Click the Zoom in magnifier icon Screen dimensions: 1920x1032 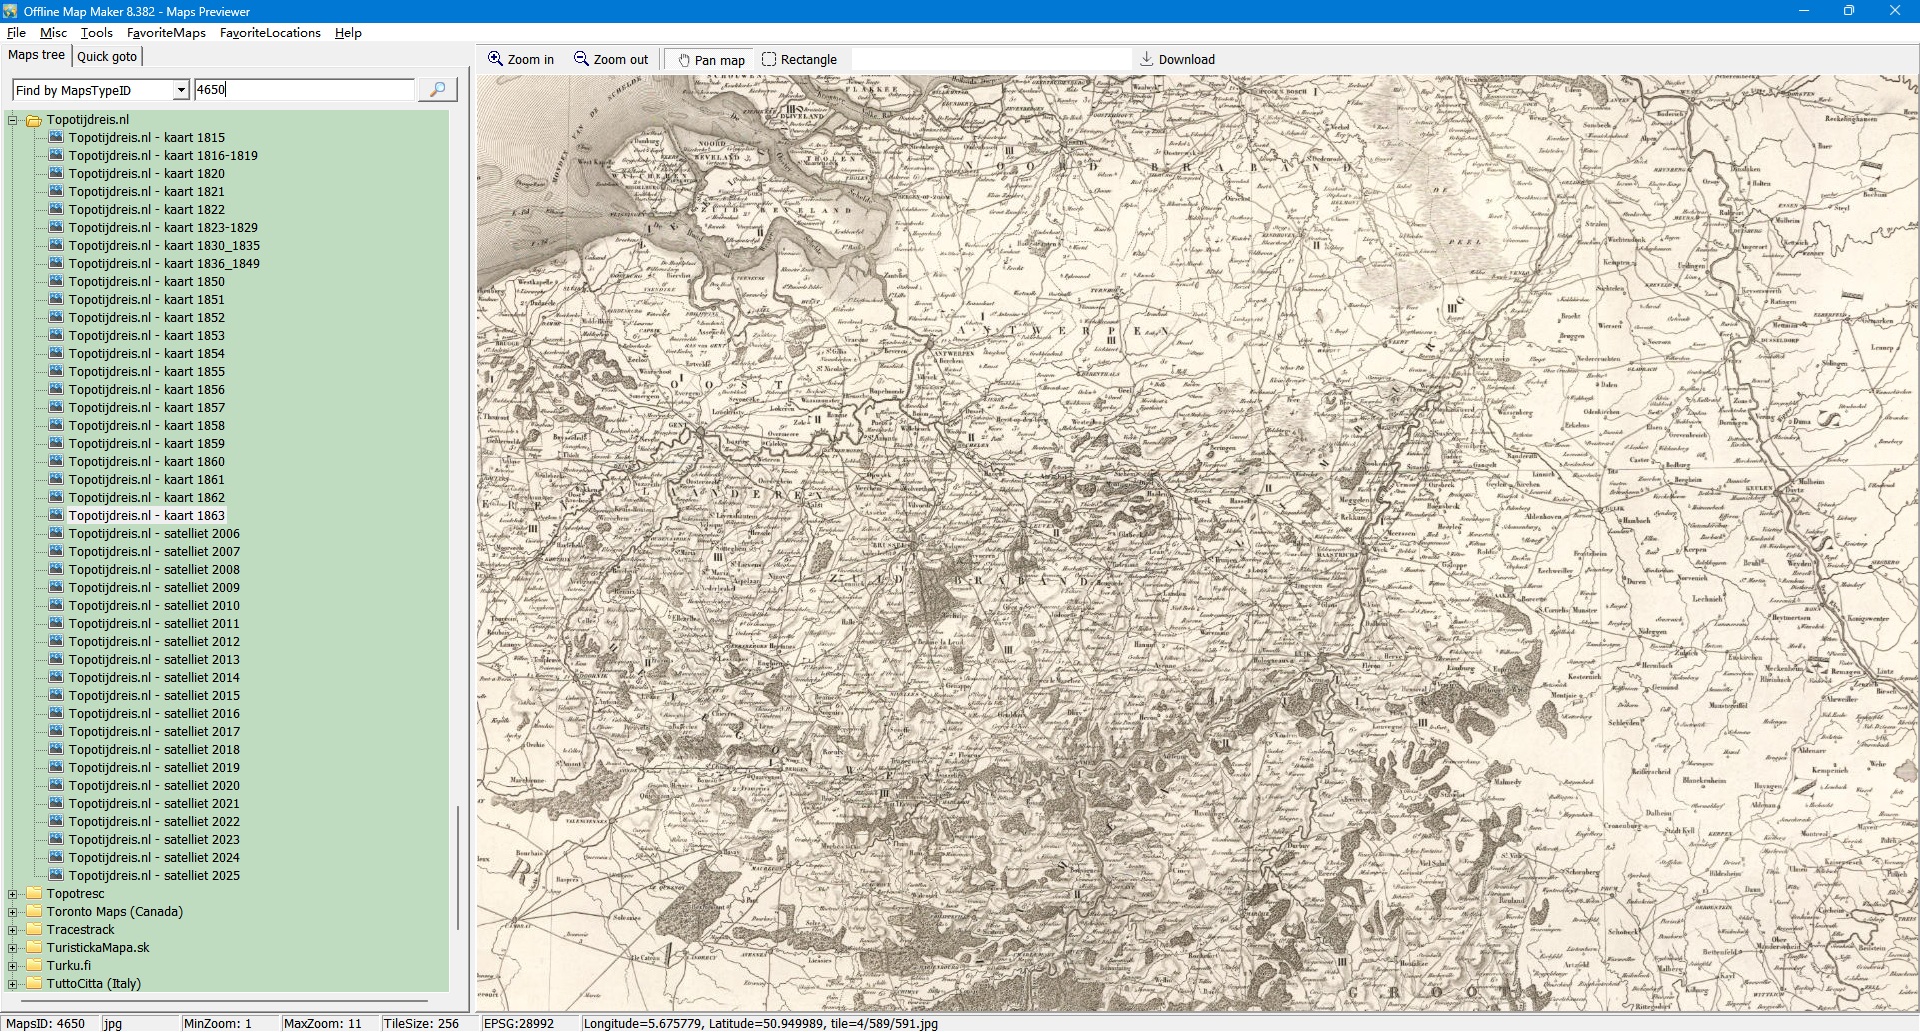pos(495,59)
